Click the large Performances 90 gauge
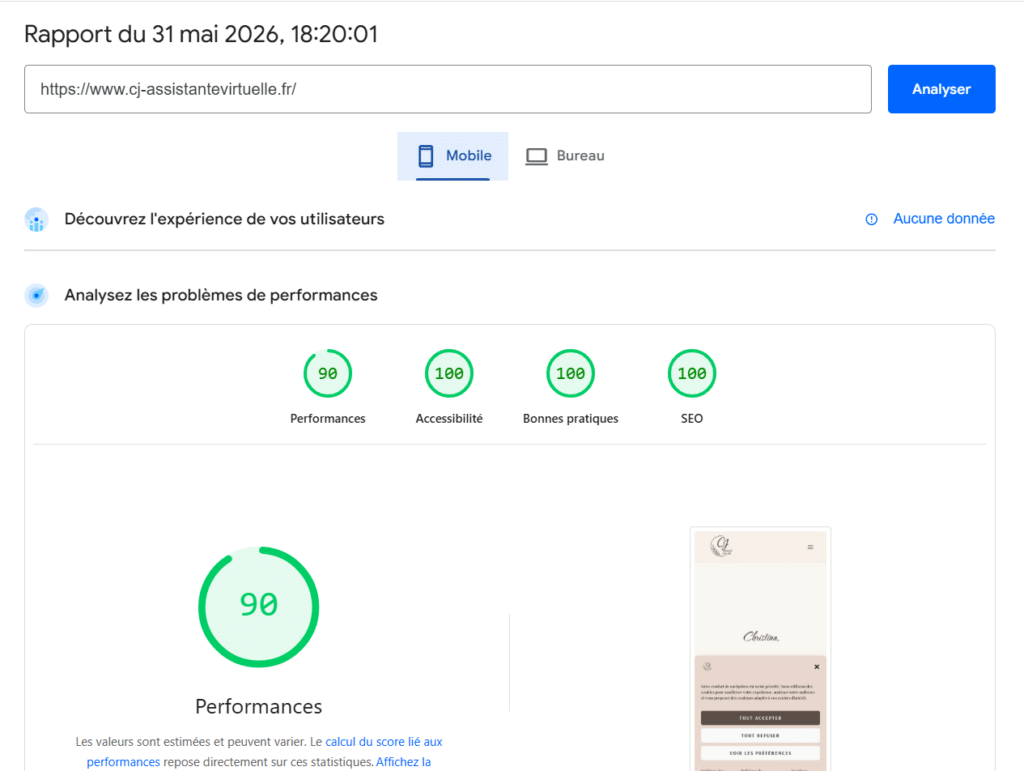 [259, 607]
